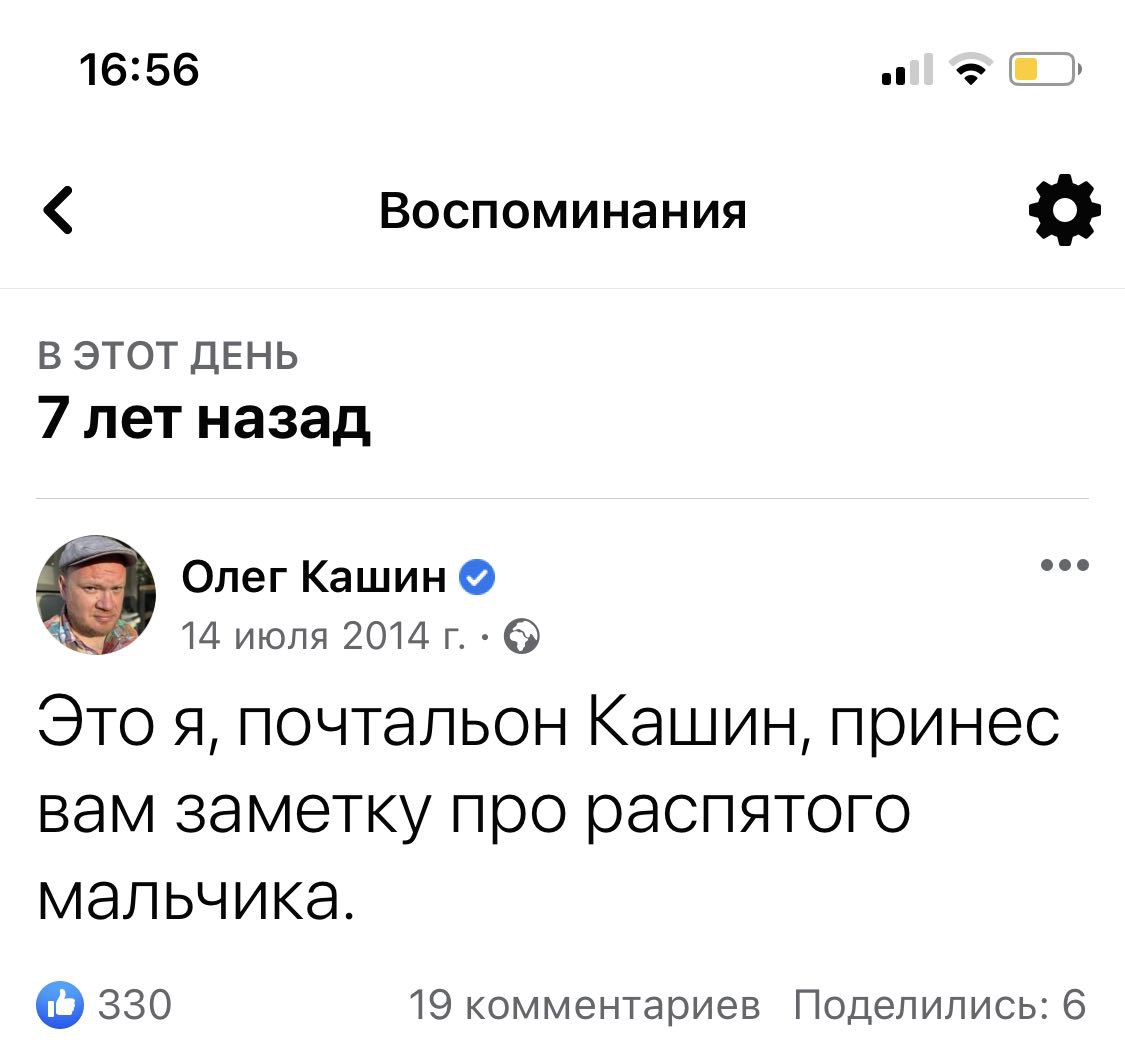Tap the 16:56 clock in status bar

[139, 71]
